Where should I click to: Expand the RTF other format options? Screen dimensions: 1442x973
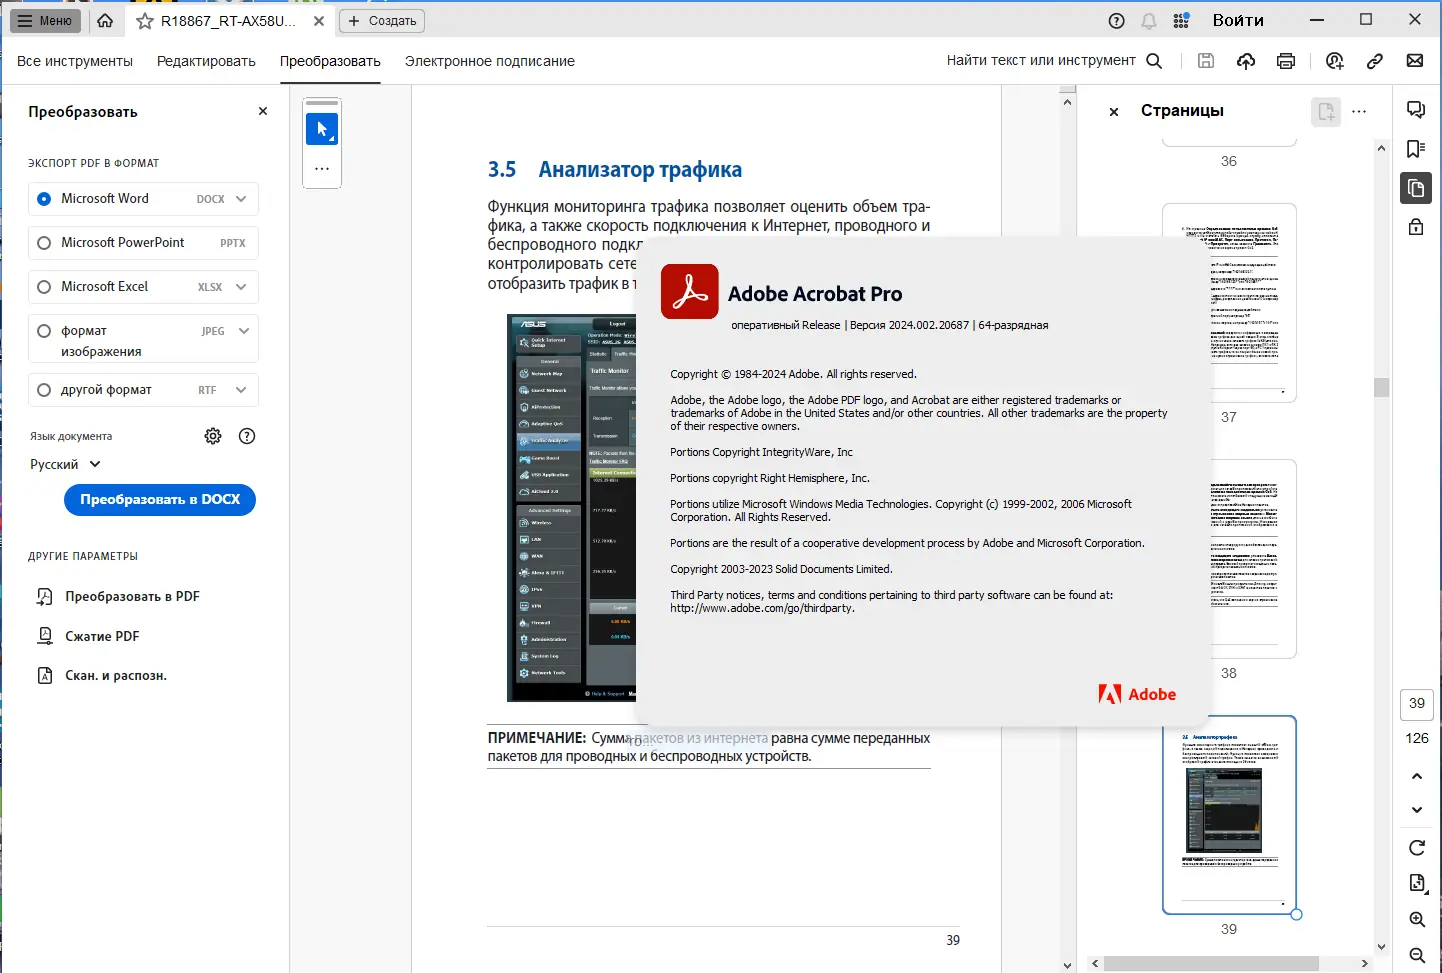click(x=241, y=390)
